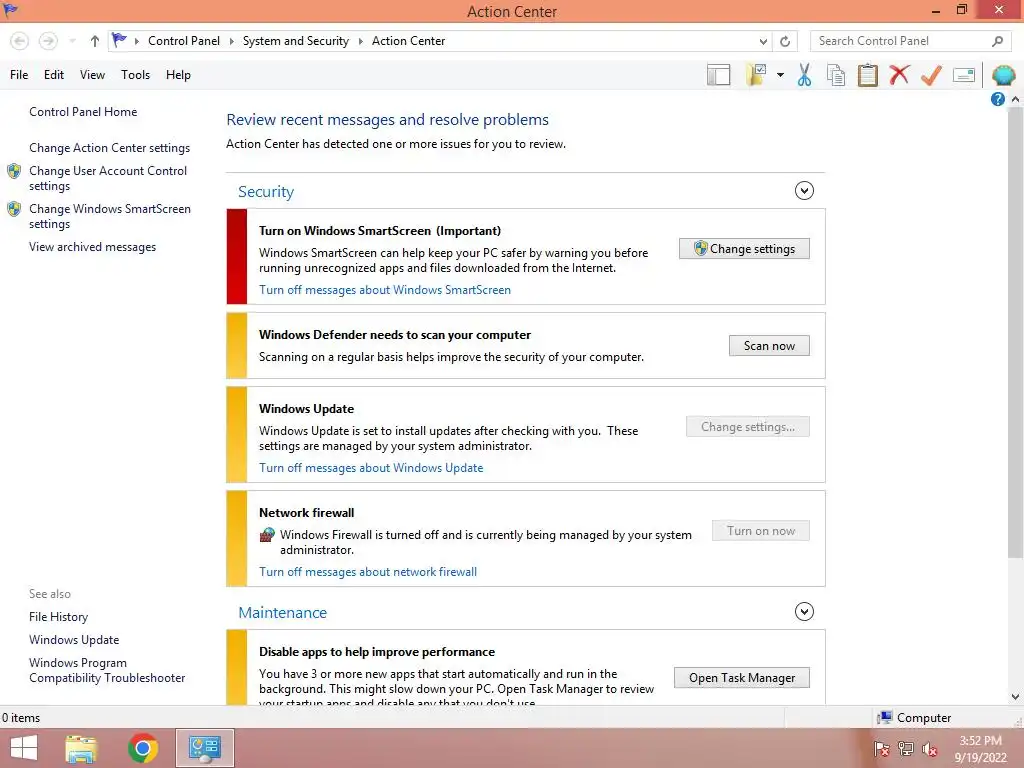
Task: Open the Help menu
Action: coord(178,75)
